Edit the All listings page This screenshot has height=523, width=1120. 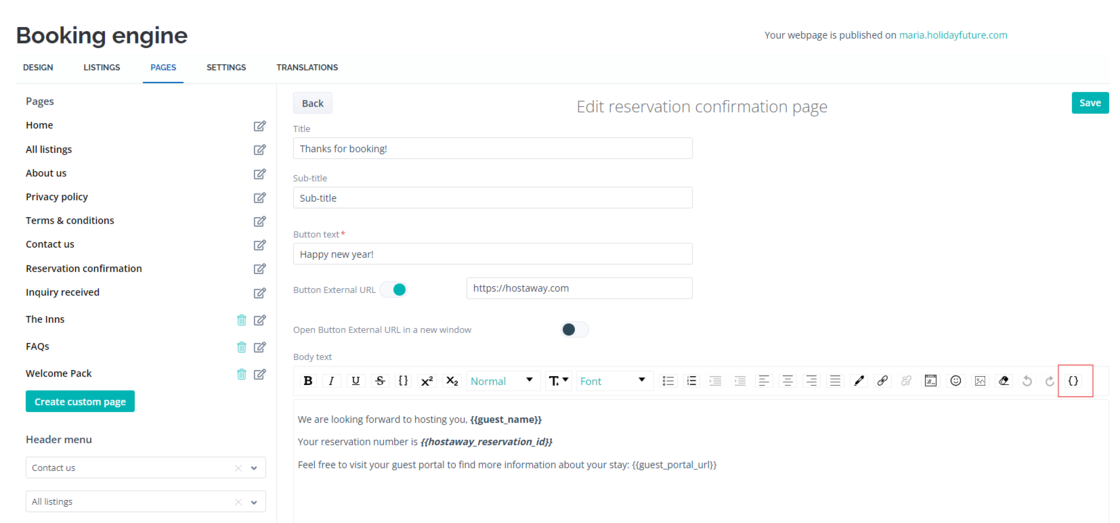(260, 150)
